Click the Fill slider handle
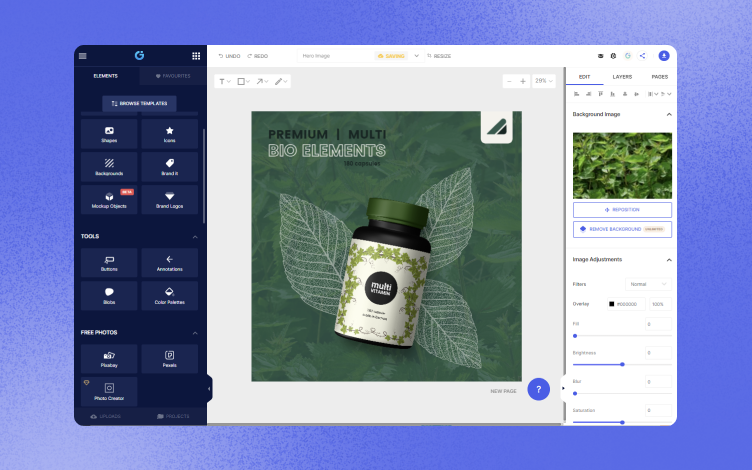The height and width of the screenshot is (470, 752). click(575, 336)
